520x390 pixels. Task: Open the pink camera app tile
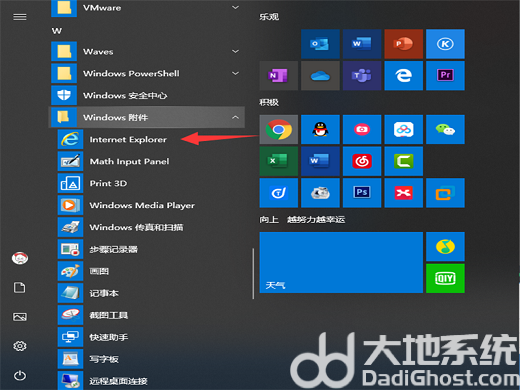pos(362,129)
